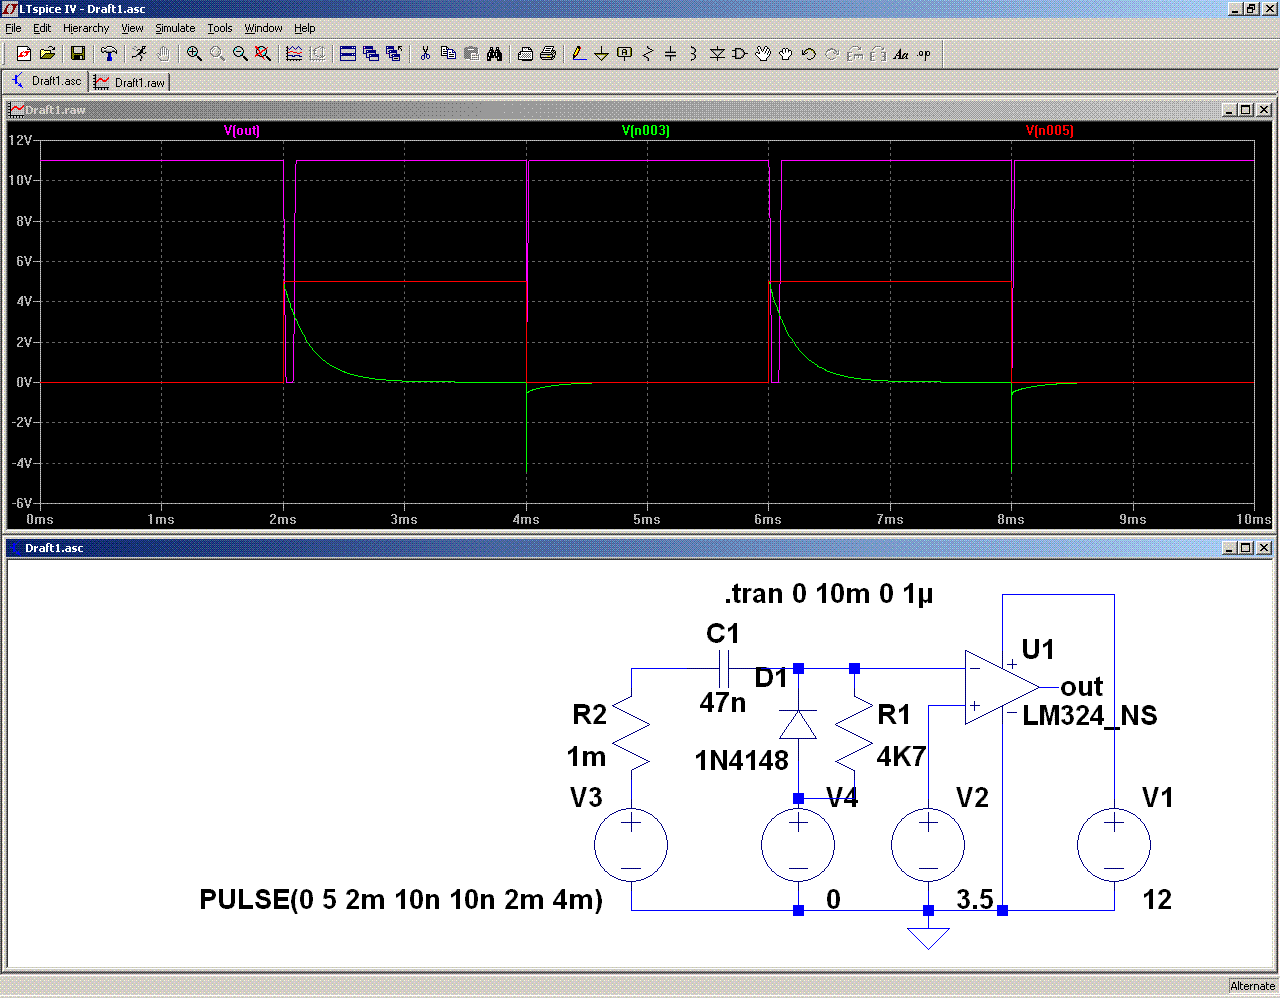Image resolution: width=1280 pixels, height=998 pixels.
Task: Select the Resistor component tool
Action: tap(647, 54)
